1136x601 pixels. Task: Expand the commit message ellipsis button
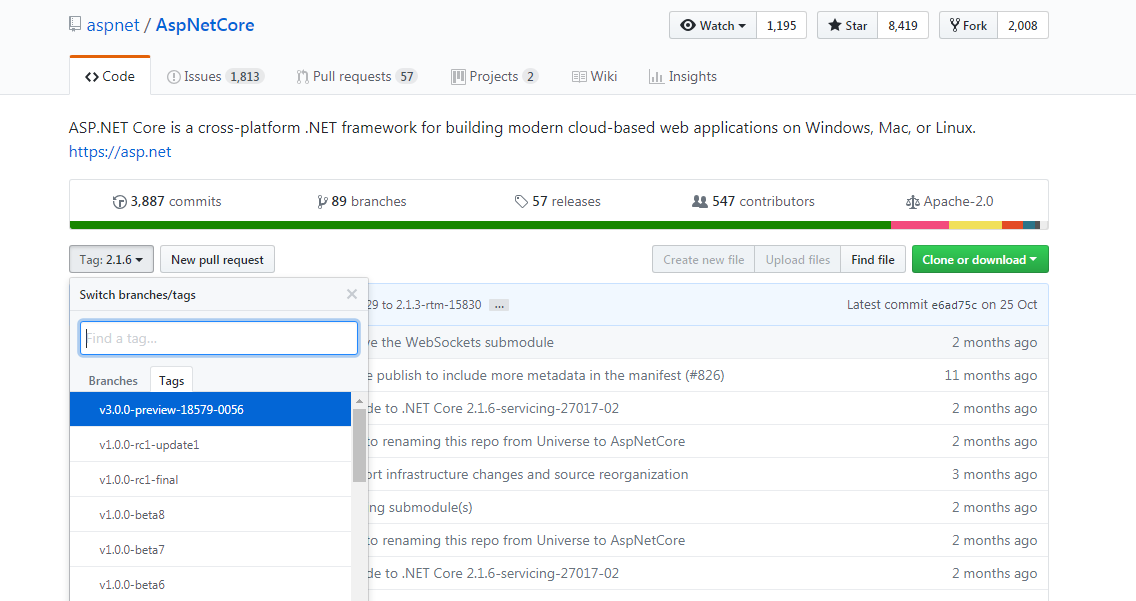(498, 306)
